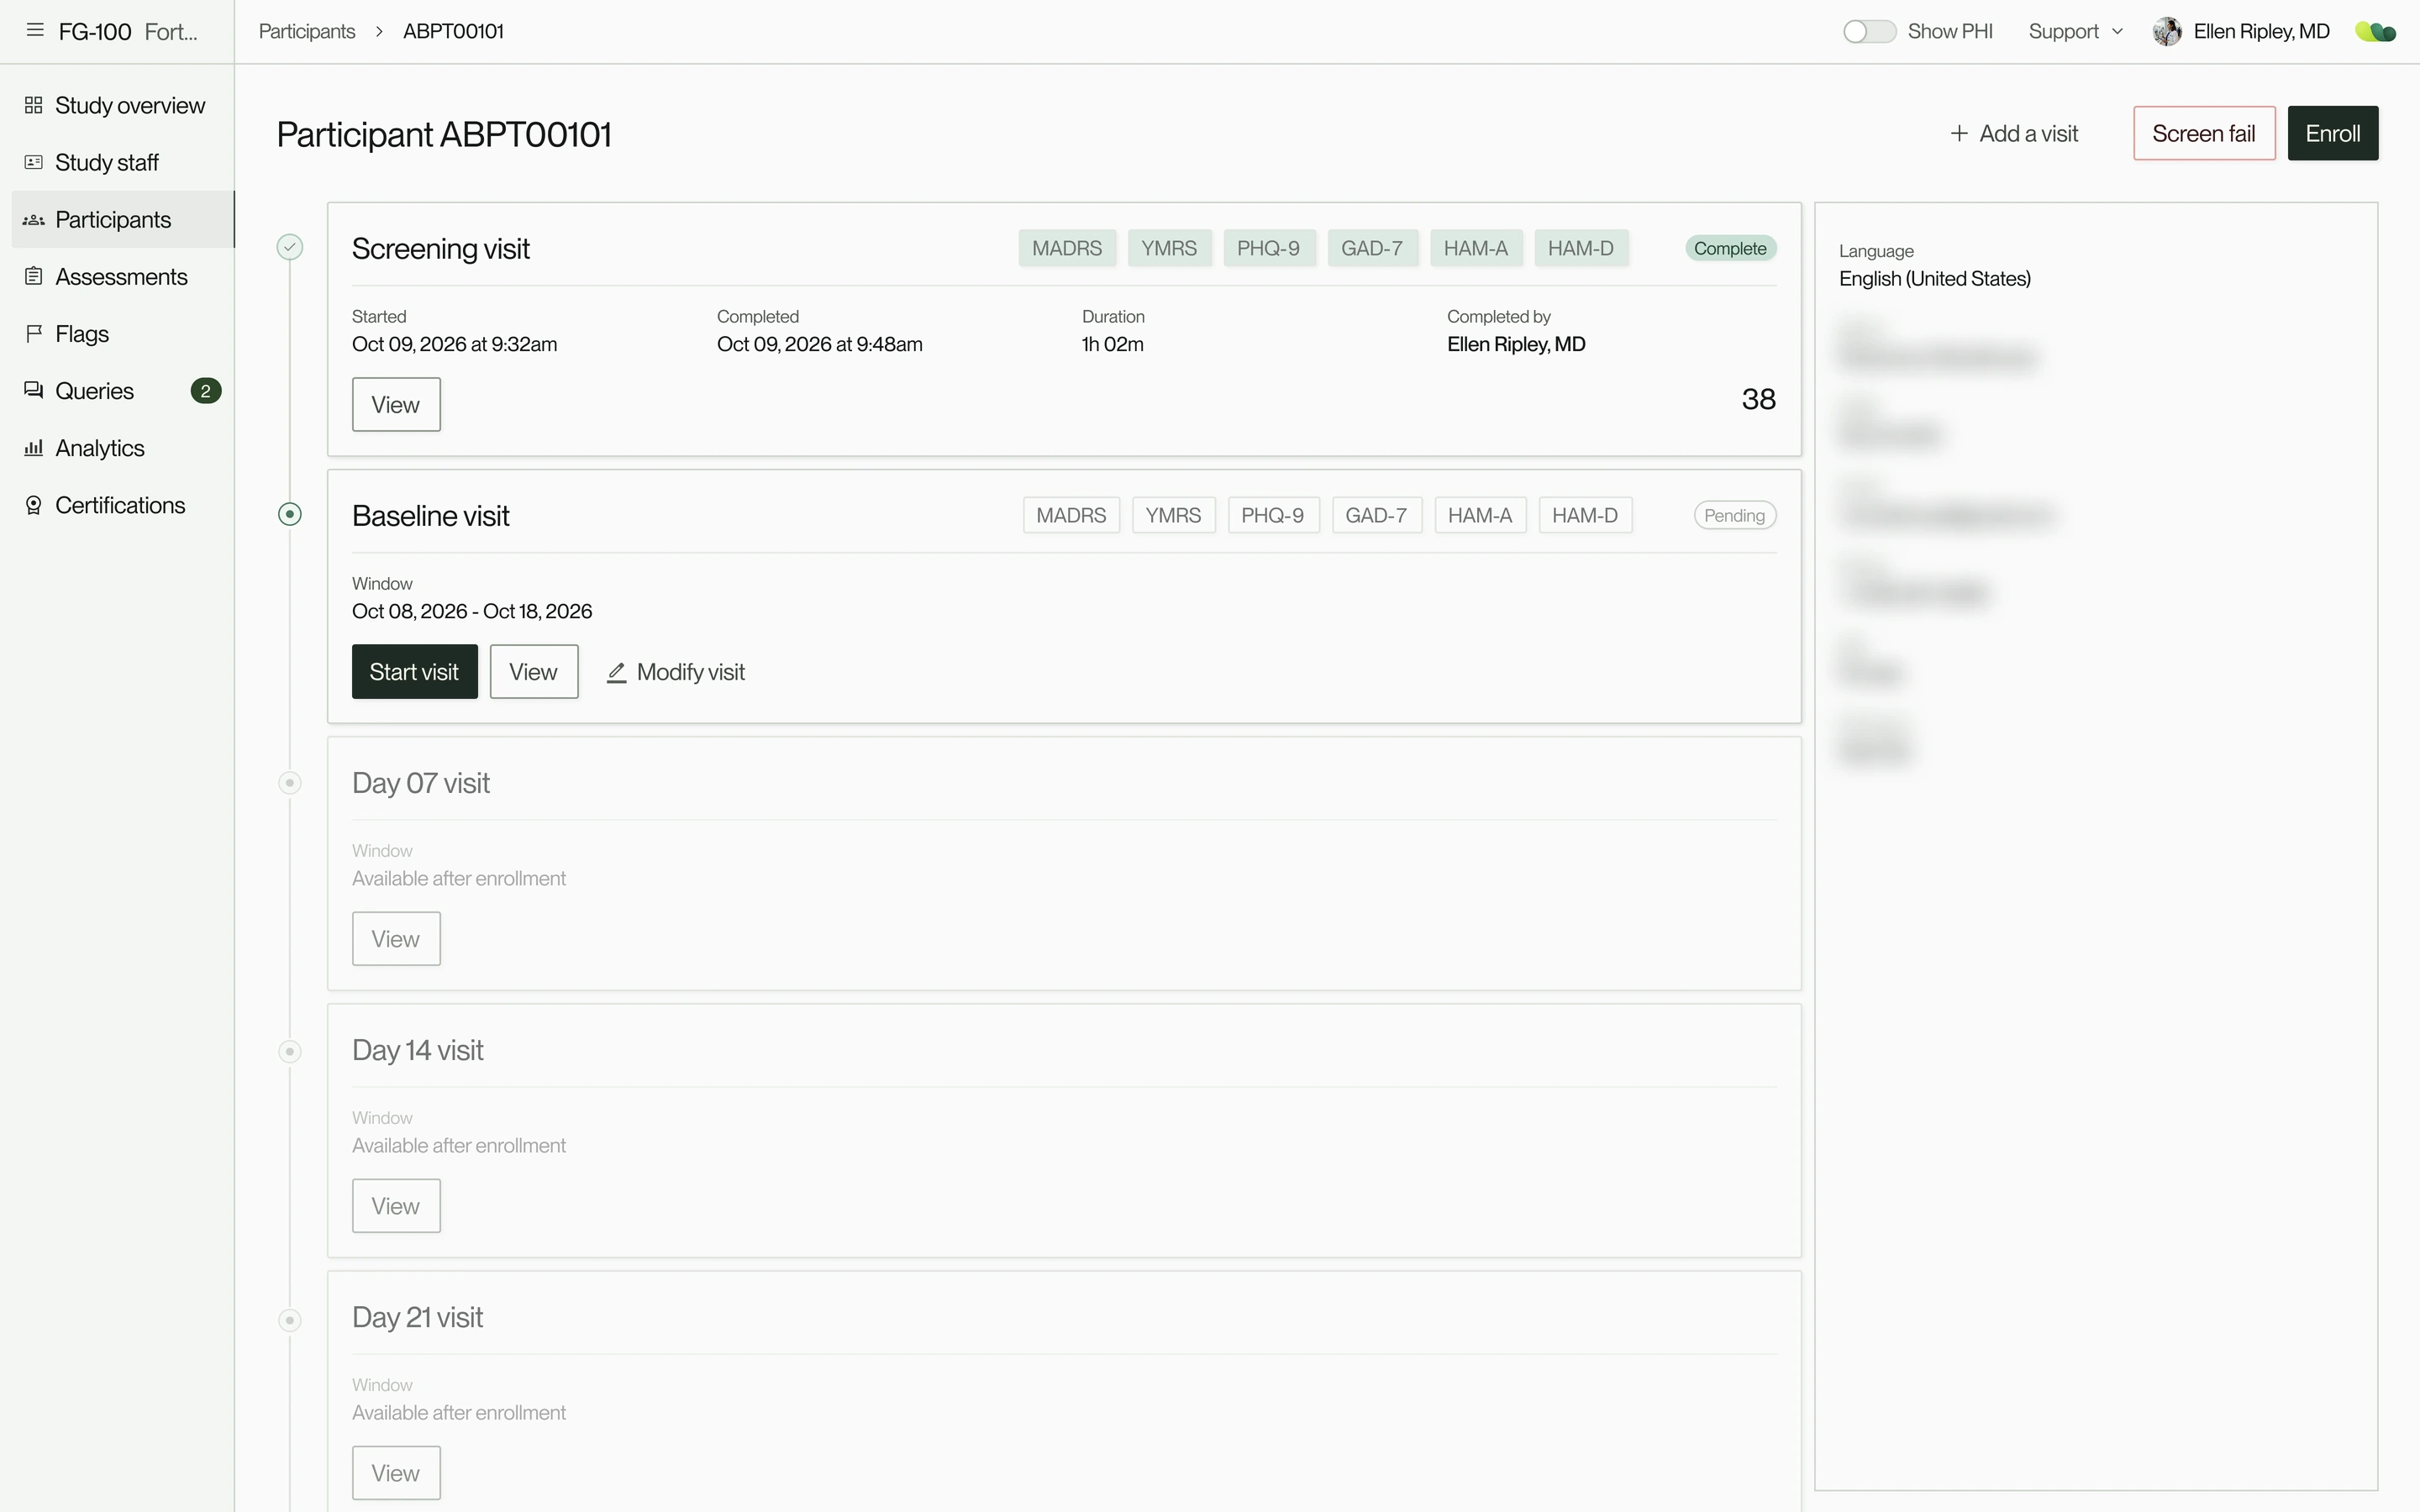This screenshot has width=2420, height=1512.
Task: Click View in the Baseline visit card
Action: click(533, 671)
